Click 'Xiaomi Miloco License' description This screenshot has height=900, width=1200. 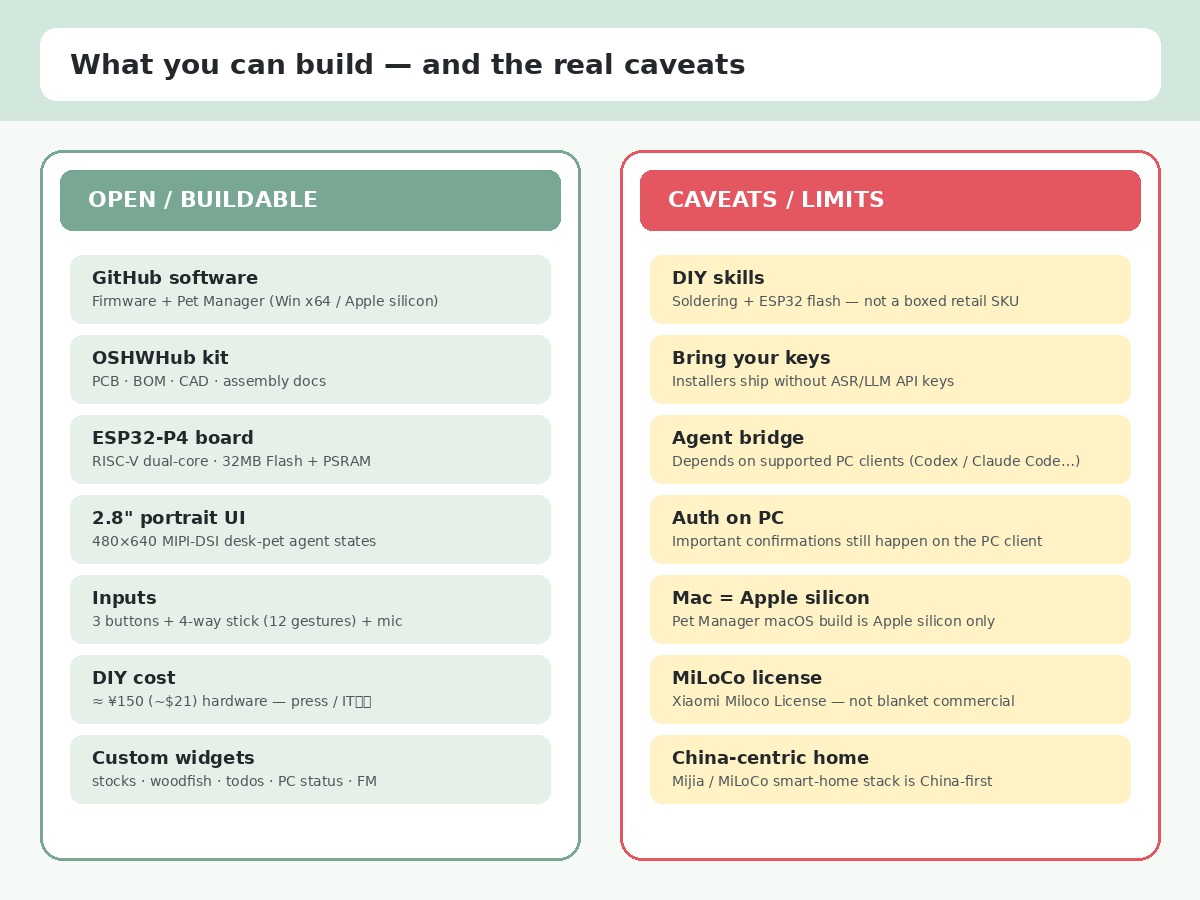[x=843, y=701]
